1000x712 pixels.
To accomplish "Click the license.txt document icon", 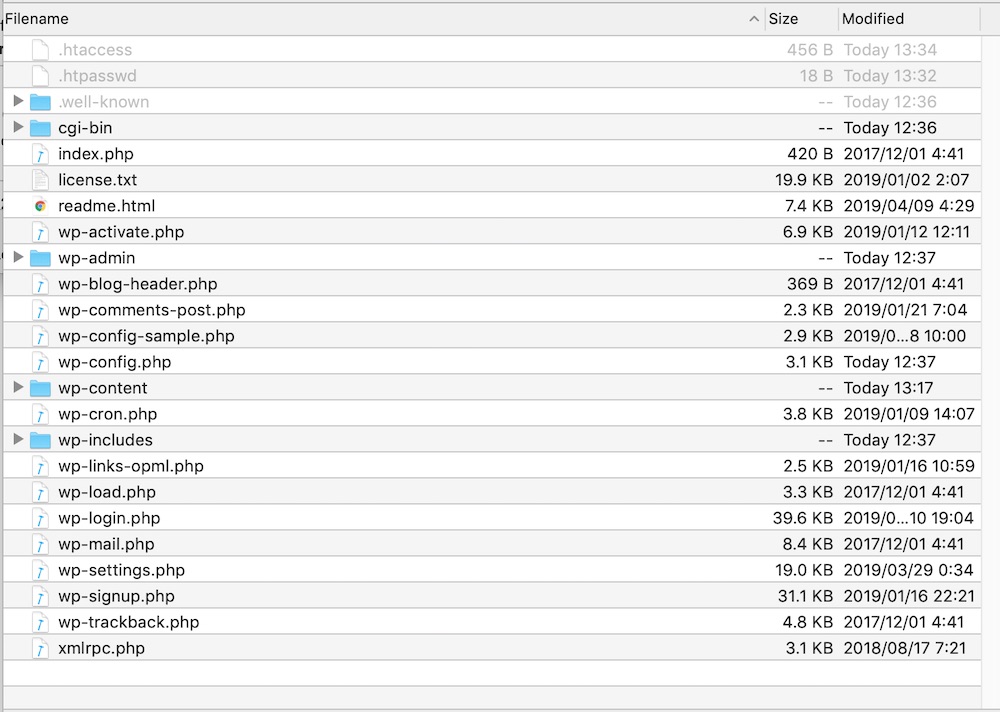I will click(x=40, y=180).
